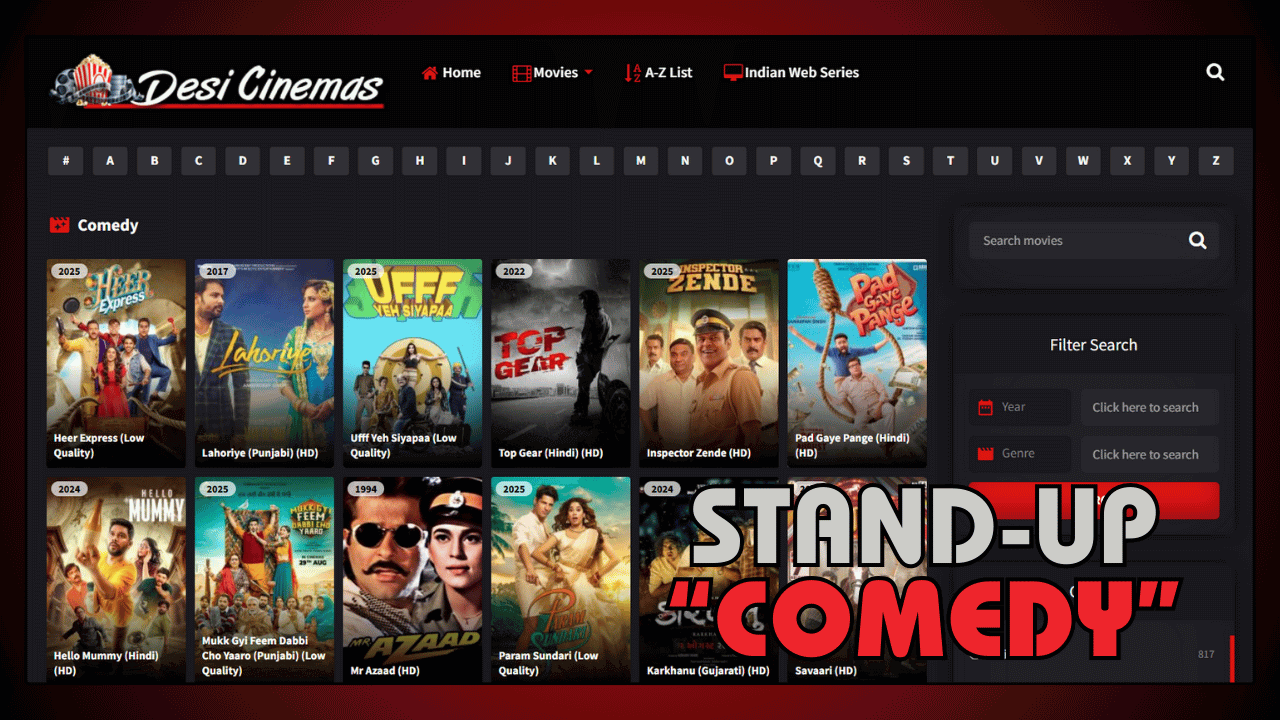Open the Year 'Click here to search' dropdown
Viewport: 1280px width, 720px height.
click(1150, 407)
